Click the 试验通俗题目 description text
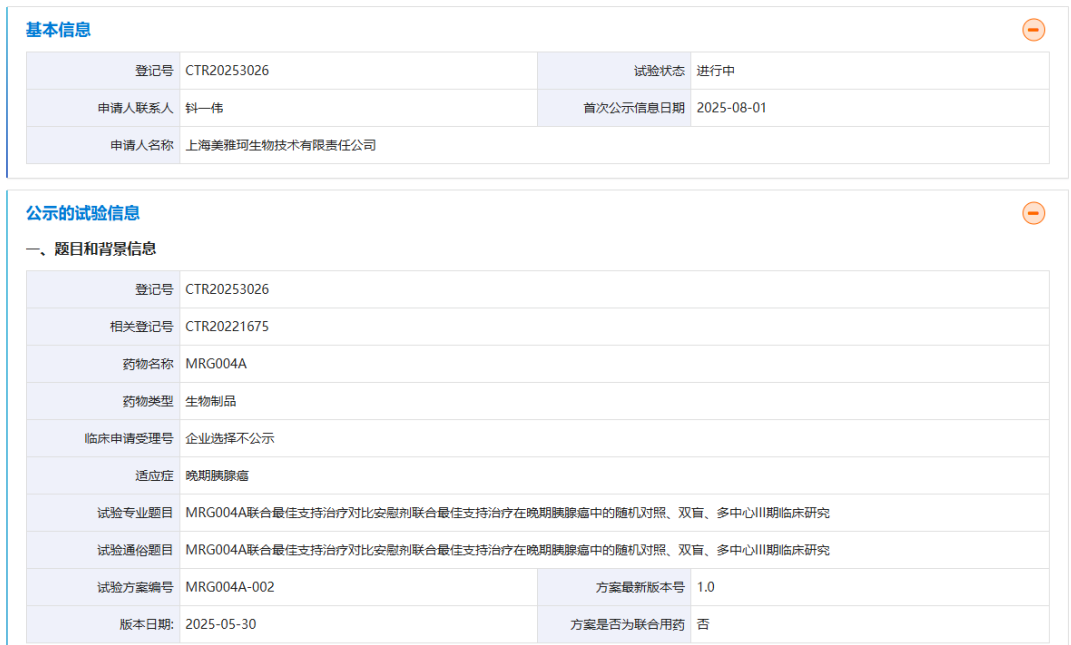Image resolution: width=1071 pixels, height=645 pixels. [508, 549]
